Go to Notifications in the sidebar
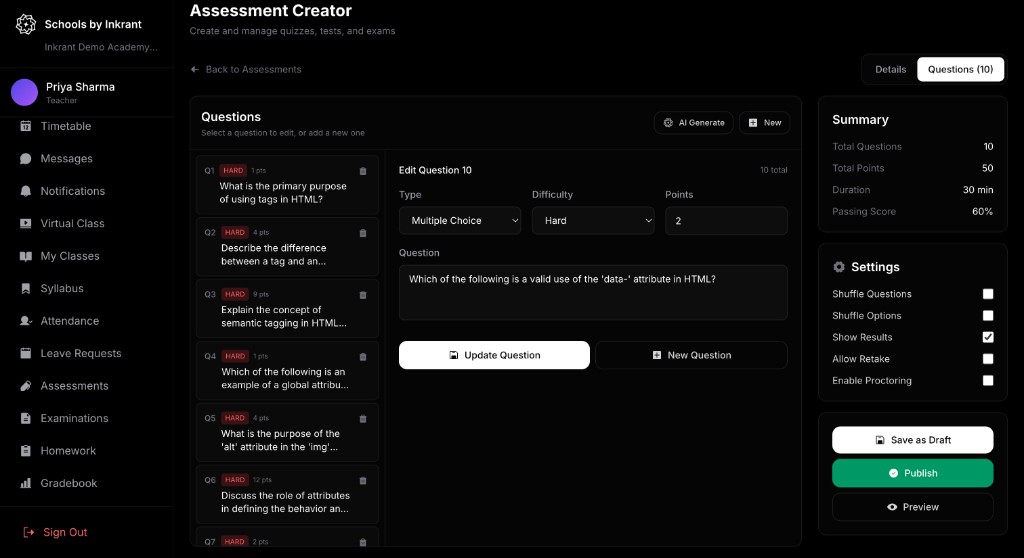 pyautogui.click(x=72, y=191)
